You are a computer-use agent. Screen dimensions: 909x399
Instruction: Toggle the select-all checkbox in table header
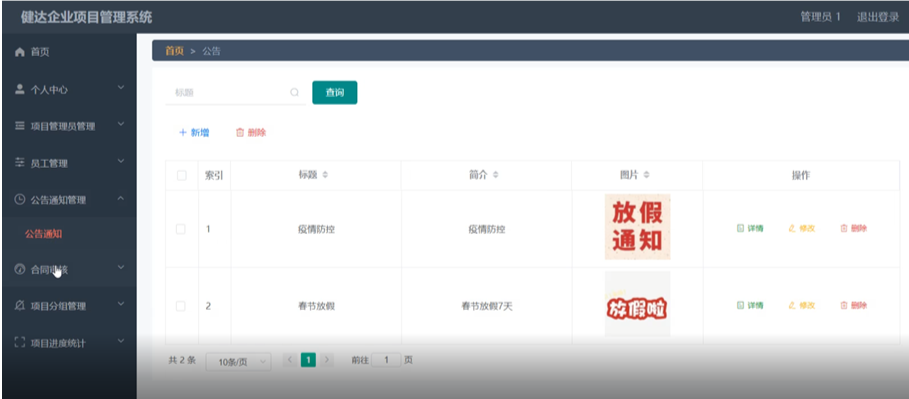click(x=181, y=175)
